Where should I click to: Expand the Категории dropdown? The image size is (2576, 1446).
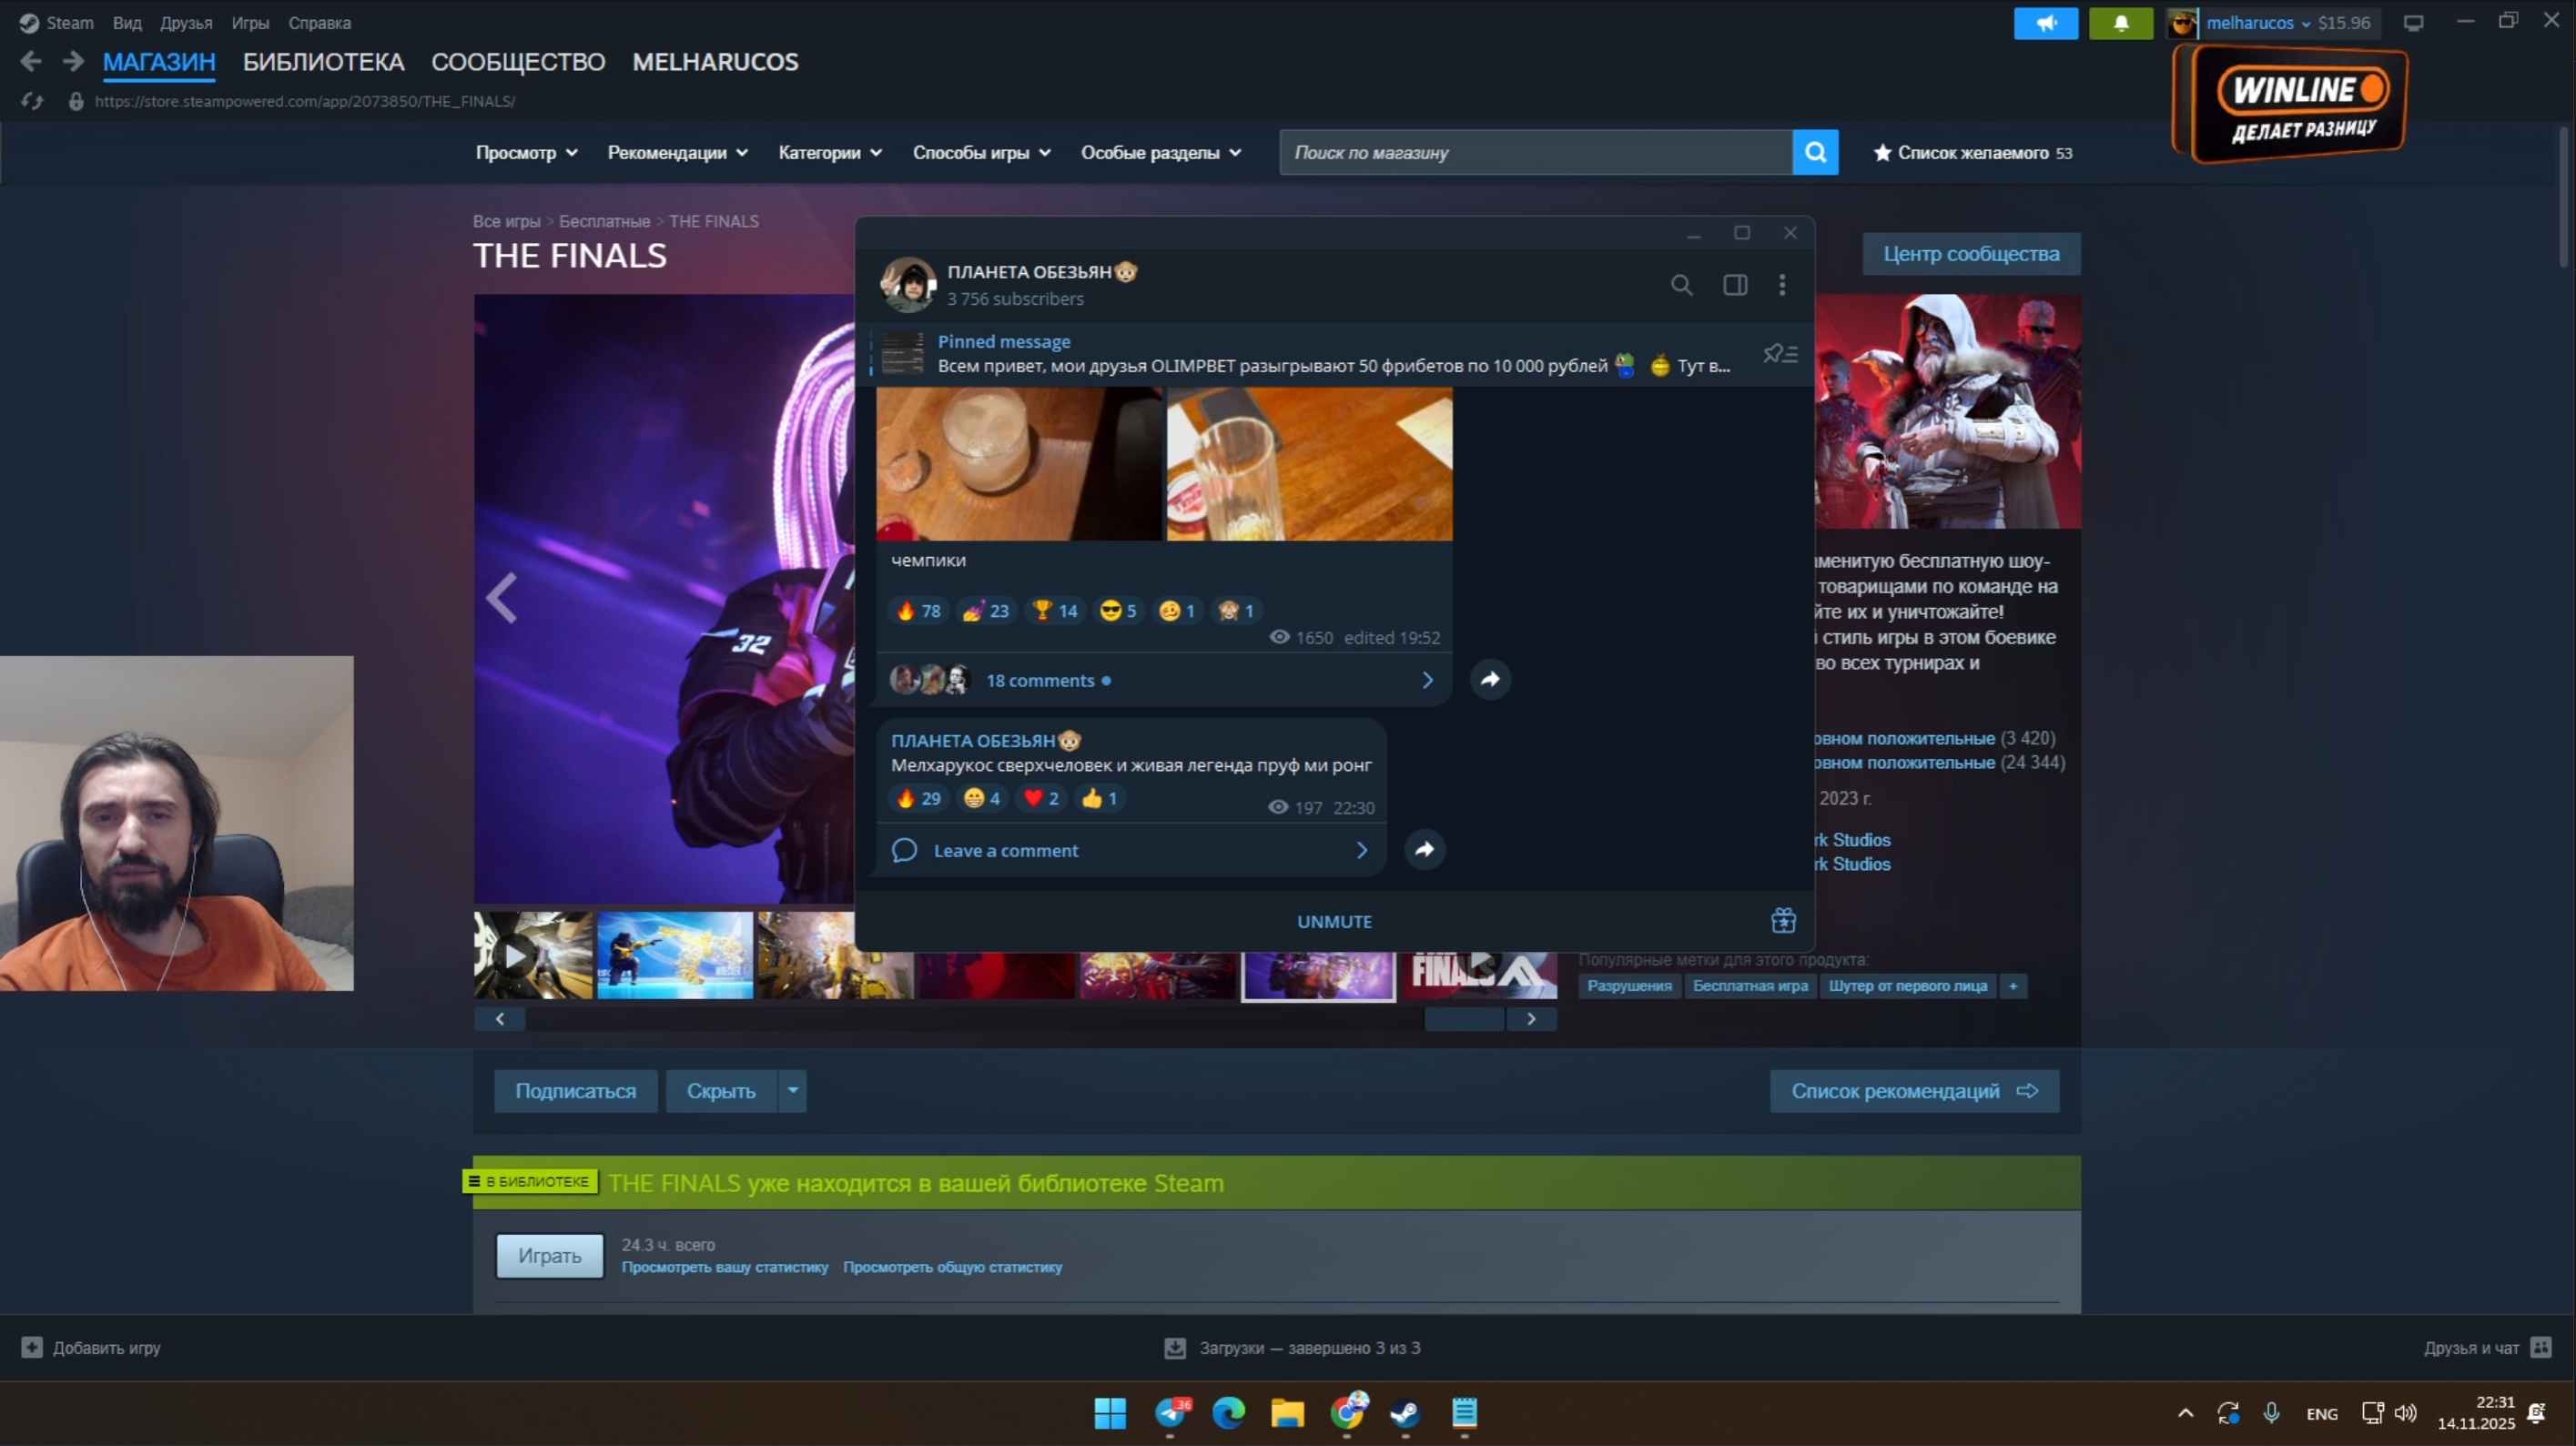point(829,153)
